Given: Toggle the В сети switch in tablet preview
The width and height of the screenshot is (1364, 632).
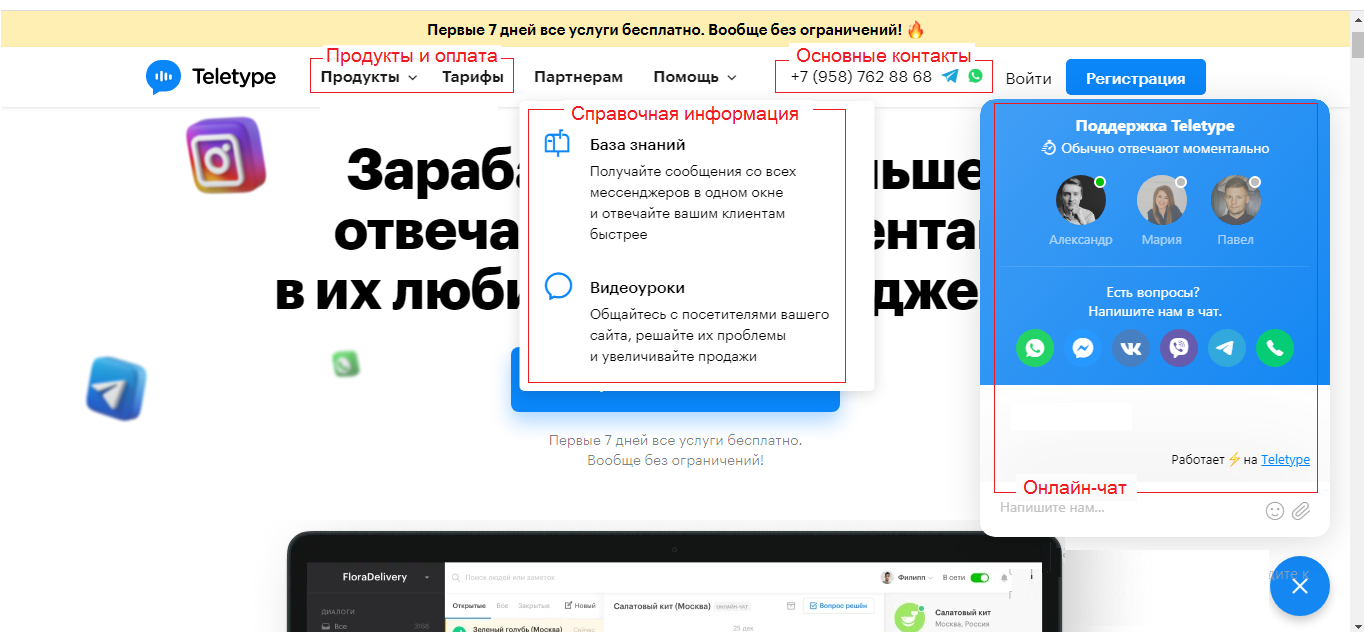Looking at the screenshot, I should (x=979, y=577).
